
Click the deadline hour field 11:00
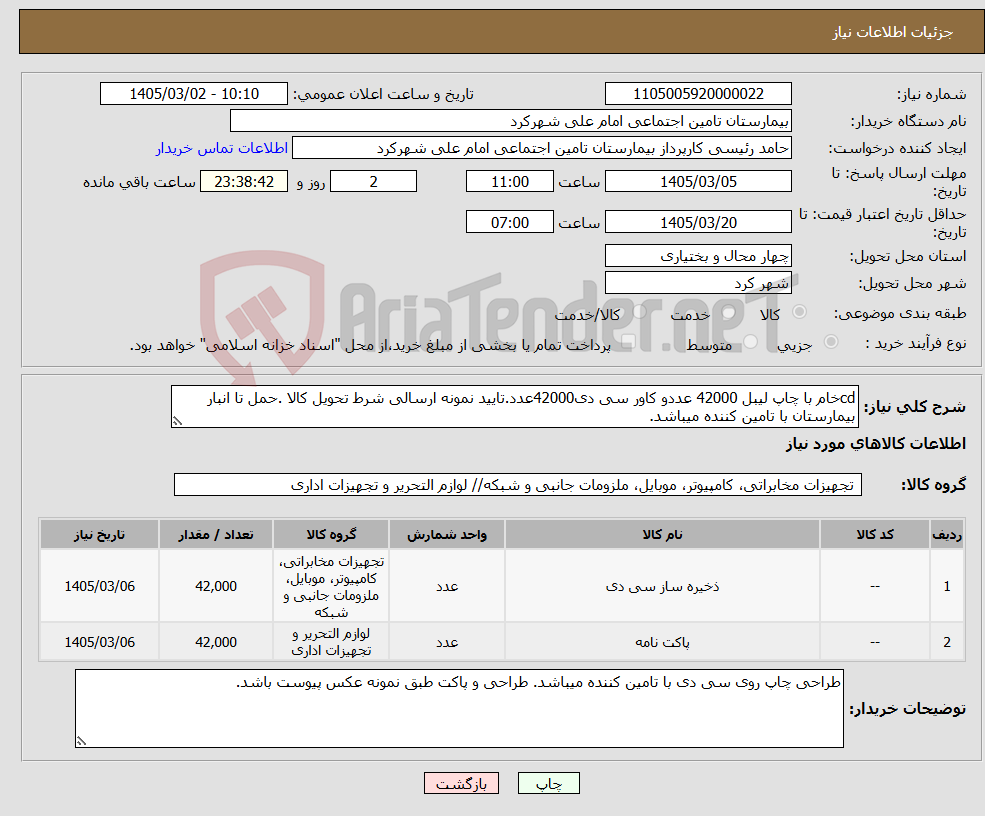pyautogui.click(x=509, y=182)
